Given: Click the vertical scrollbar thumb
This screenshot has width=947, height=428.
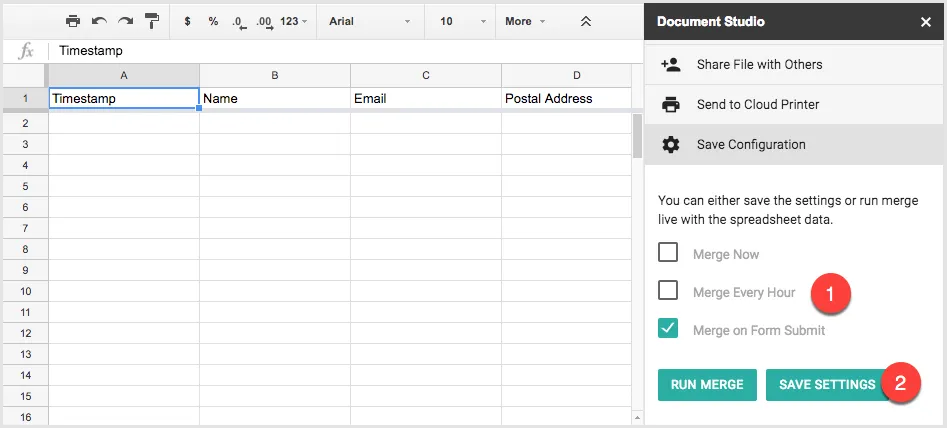Looking at the screenshot, I should click(637, 136).
